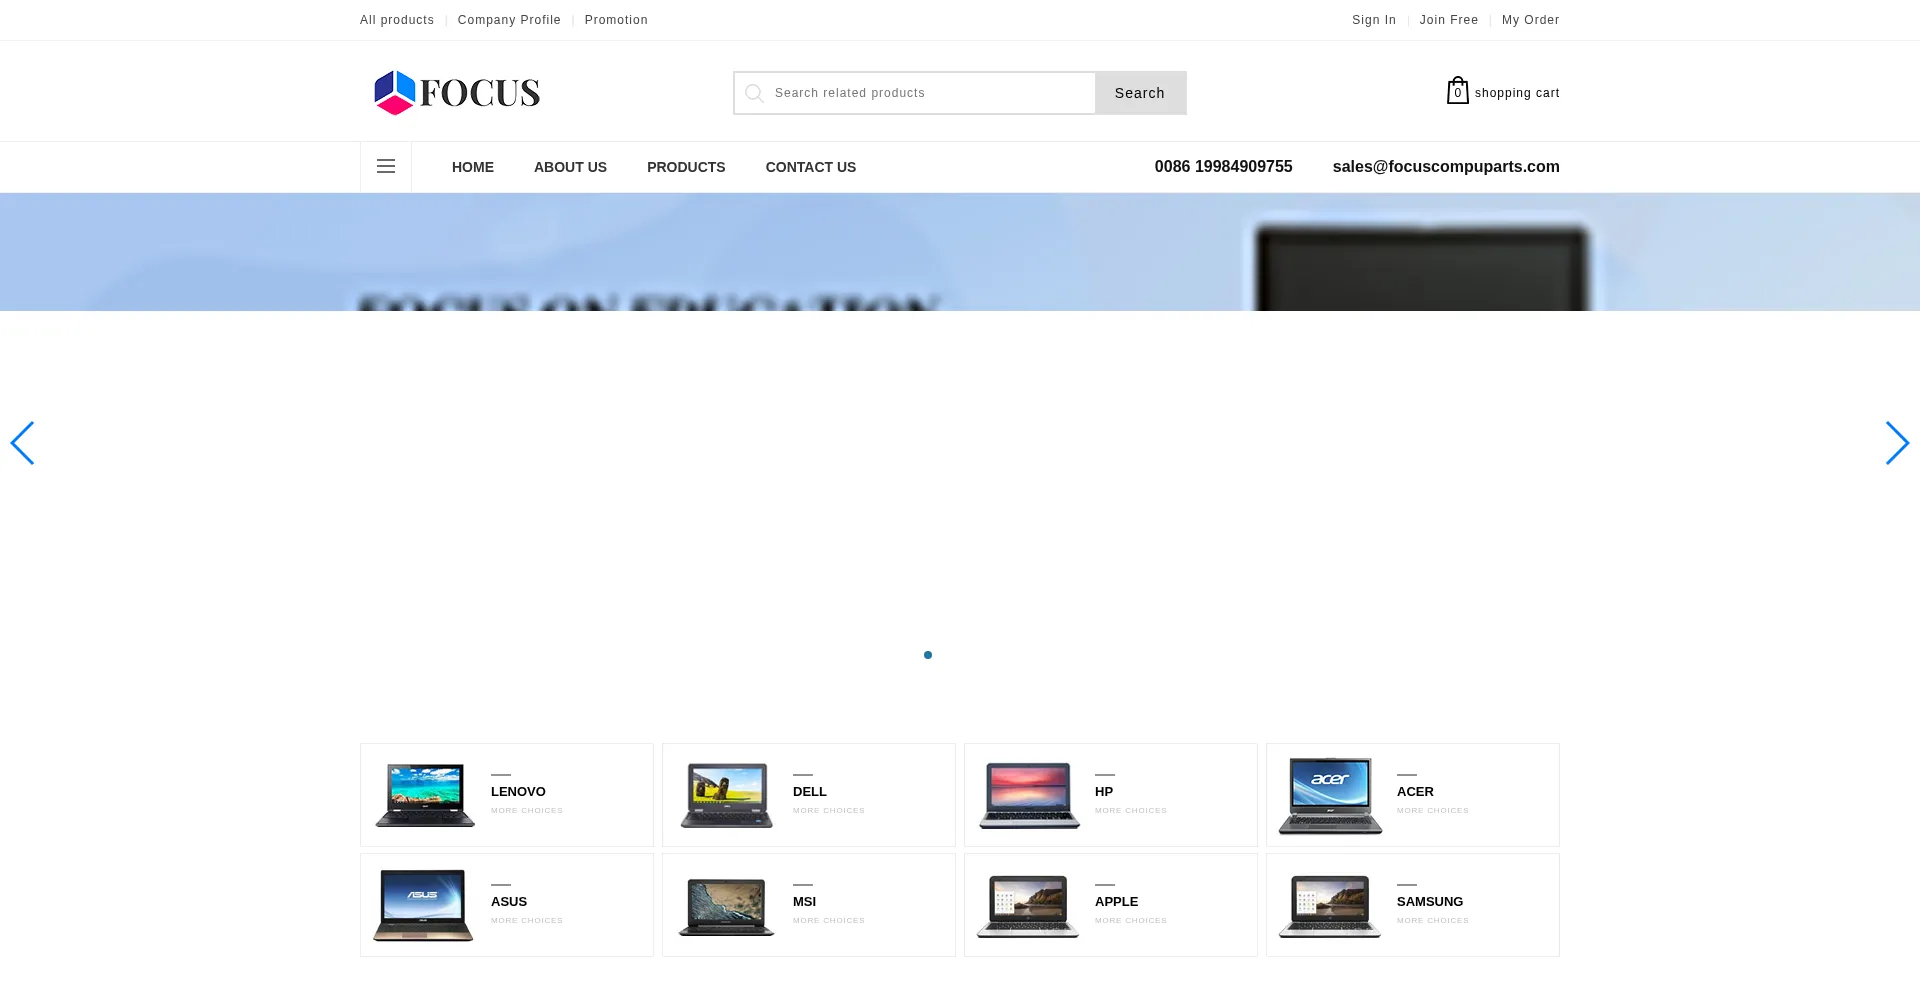
Task: Open the PRODUCTS menu item
Action: tap(686, 167)
